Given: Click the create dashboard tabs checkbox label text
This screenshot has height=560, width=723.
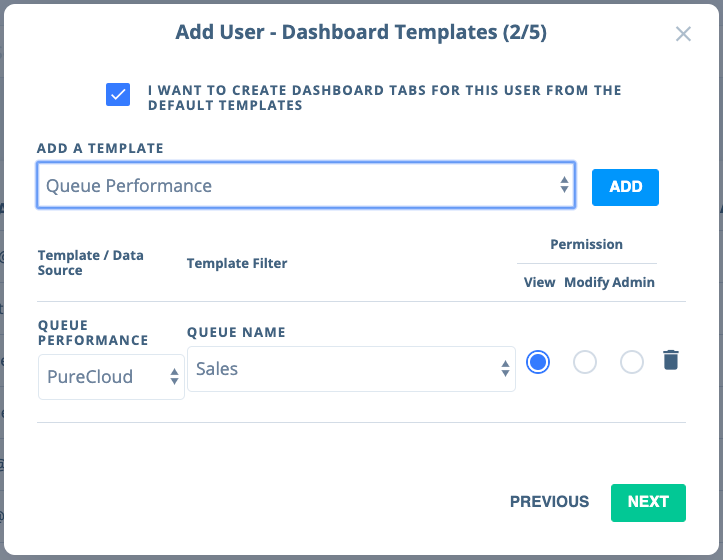Looking at the screenshot, I should [385, 97].
